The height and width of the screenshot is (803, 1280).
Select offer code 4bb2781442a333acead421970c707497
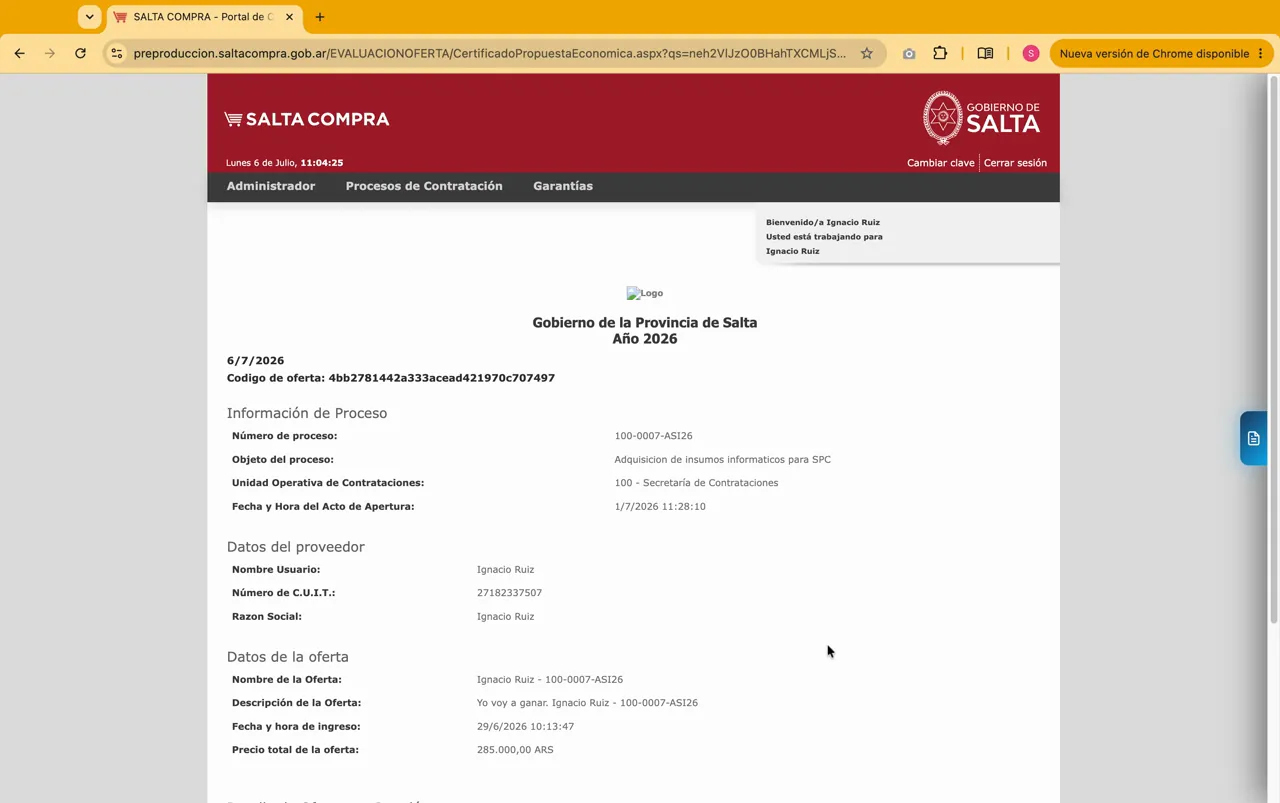(x=442, y=378)
